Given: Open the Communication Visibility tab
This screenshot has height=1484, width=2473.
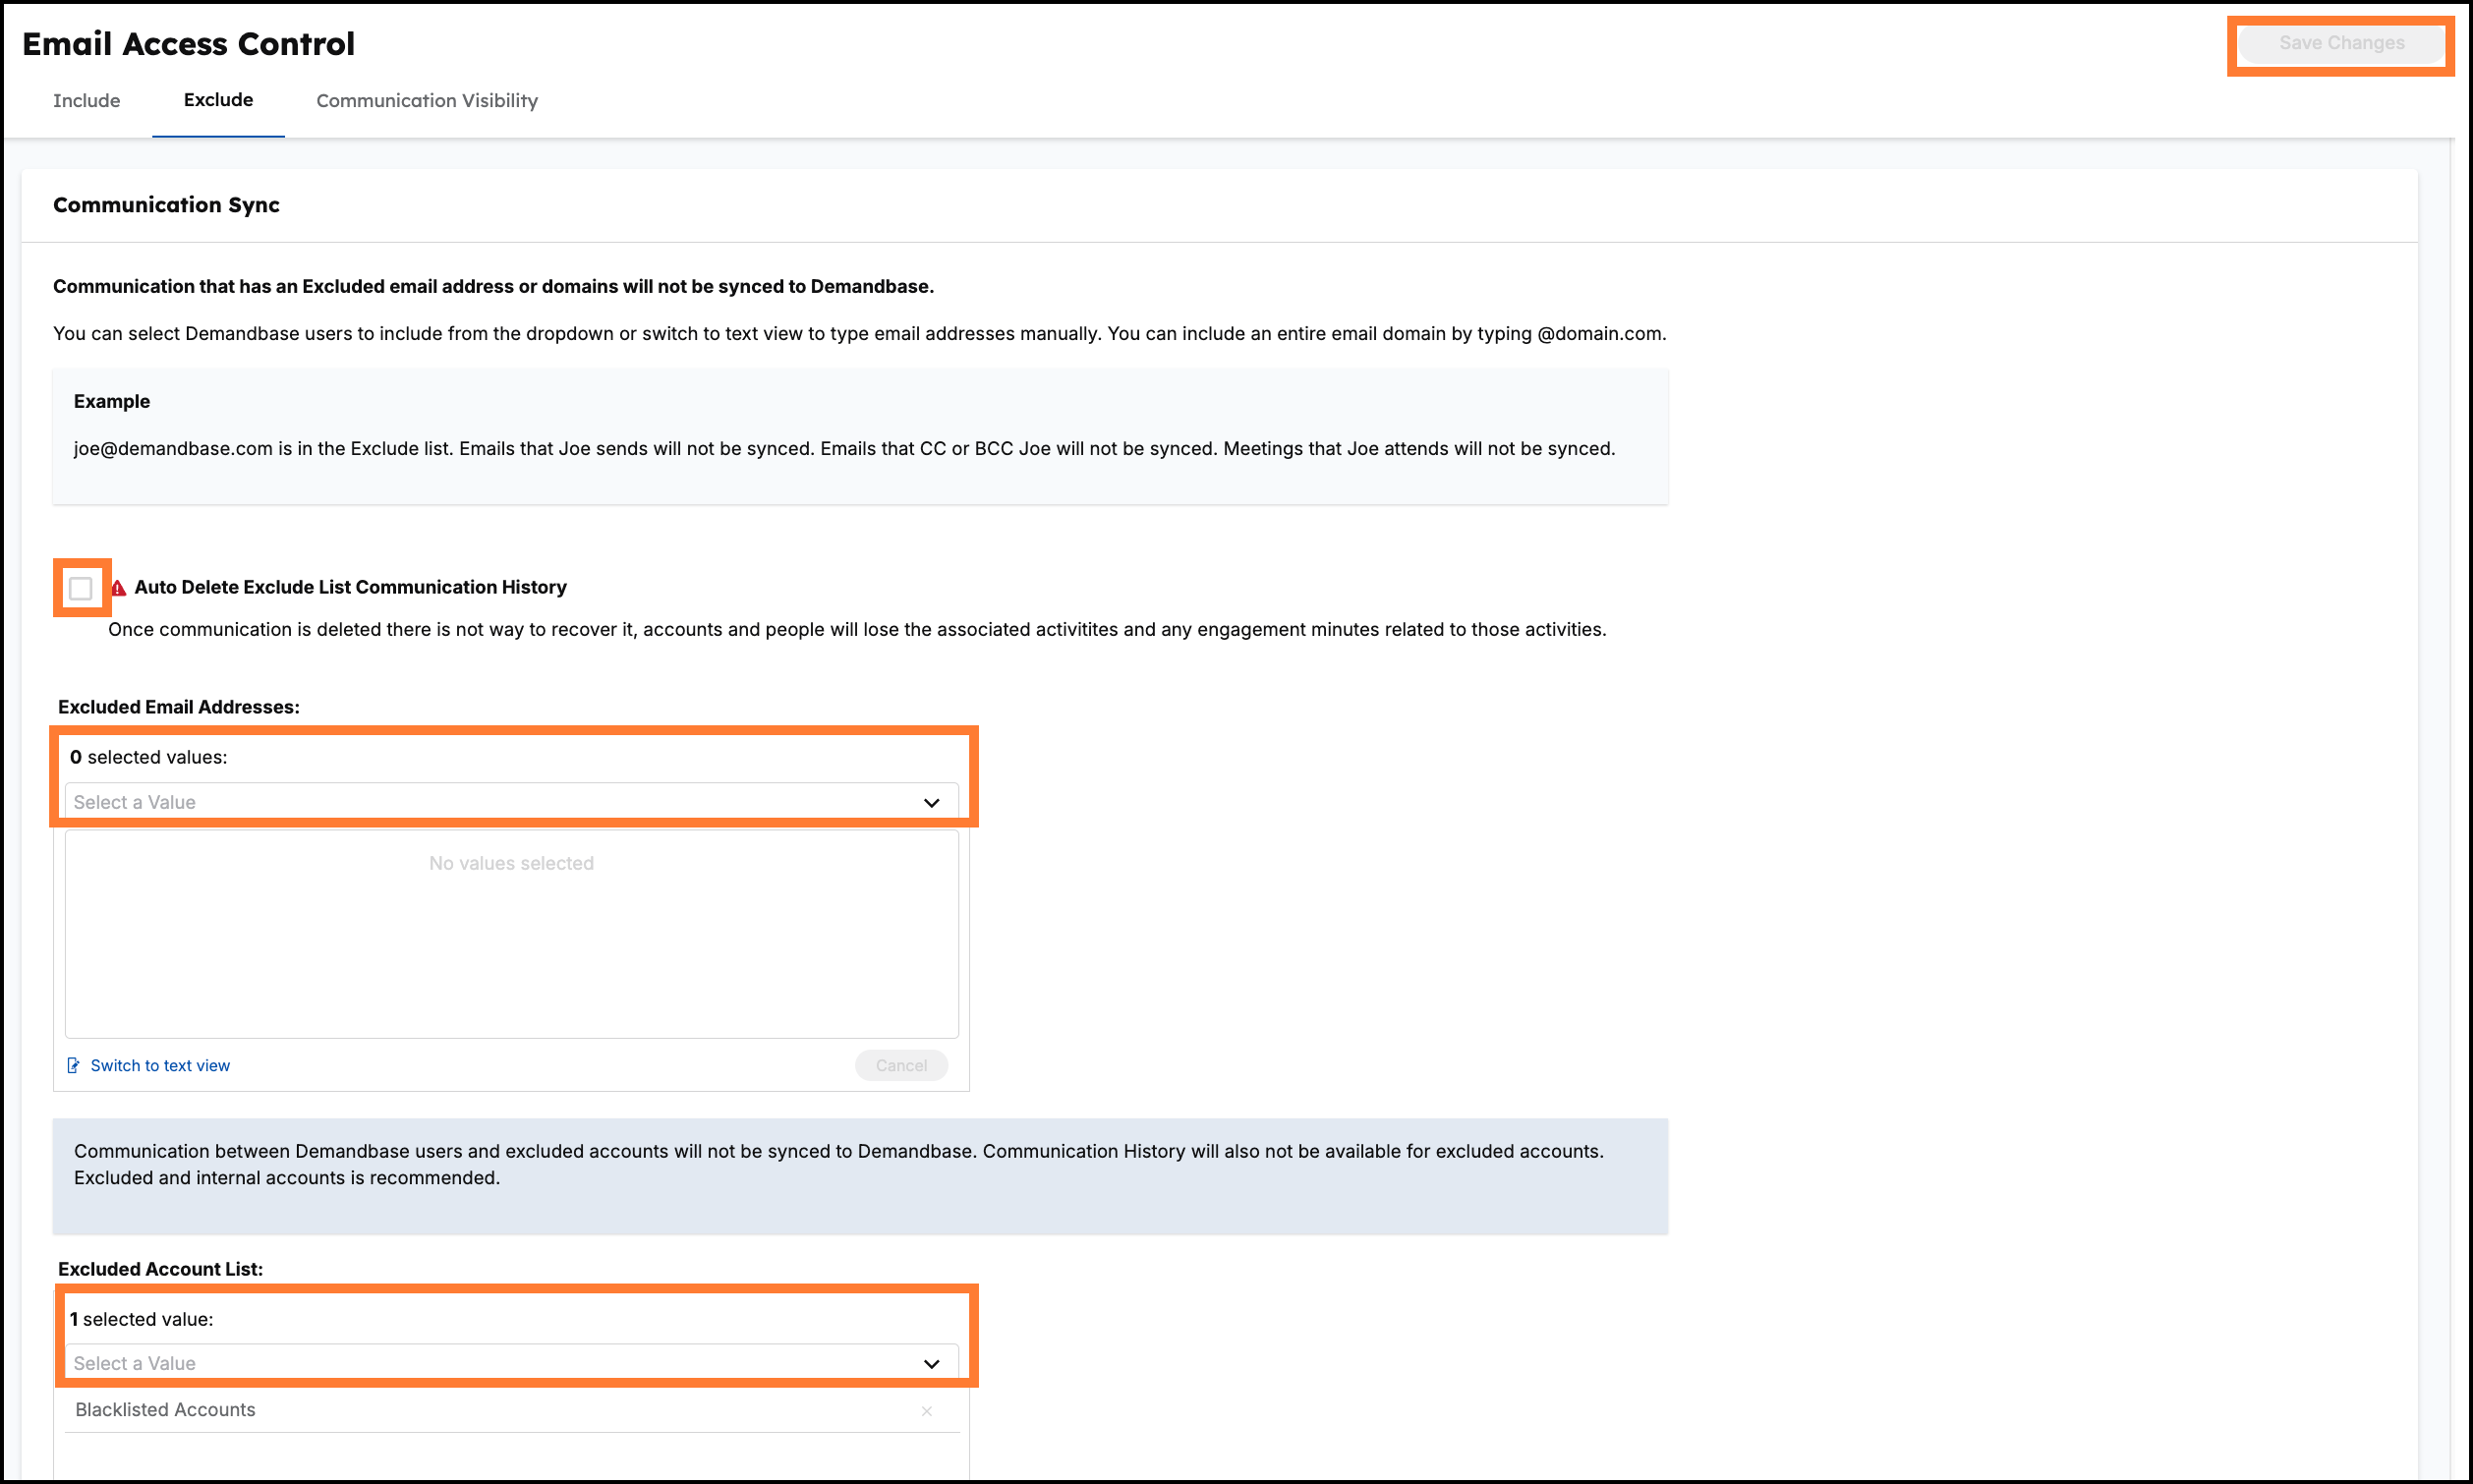Looking at the screenshot, I should click(x=427, y=101).
